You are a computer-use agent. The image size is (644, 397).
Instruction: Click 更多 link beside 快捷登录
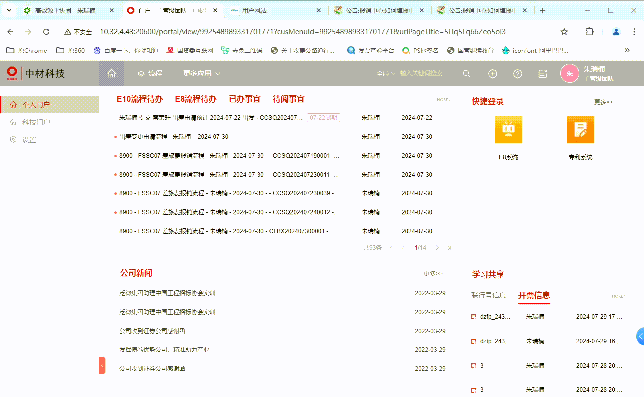(x=603, y=102)
